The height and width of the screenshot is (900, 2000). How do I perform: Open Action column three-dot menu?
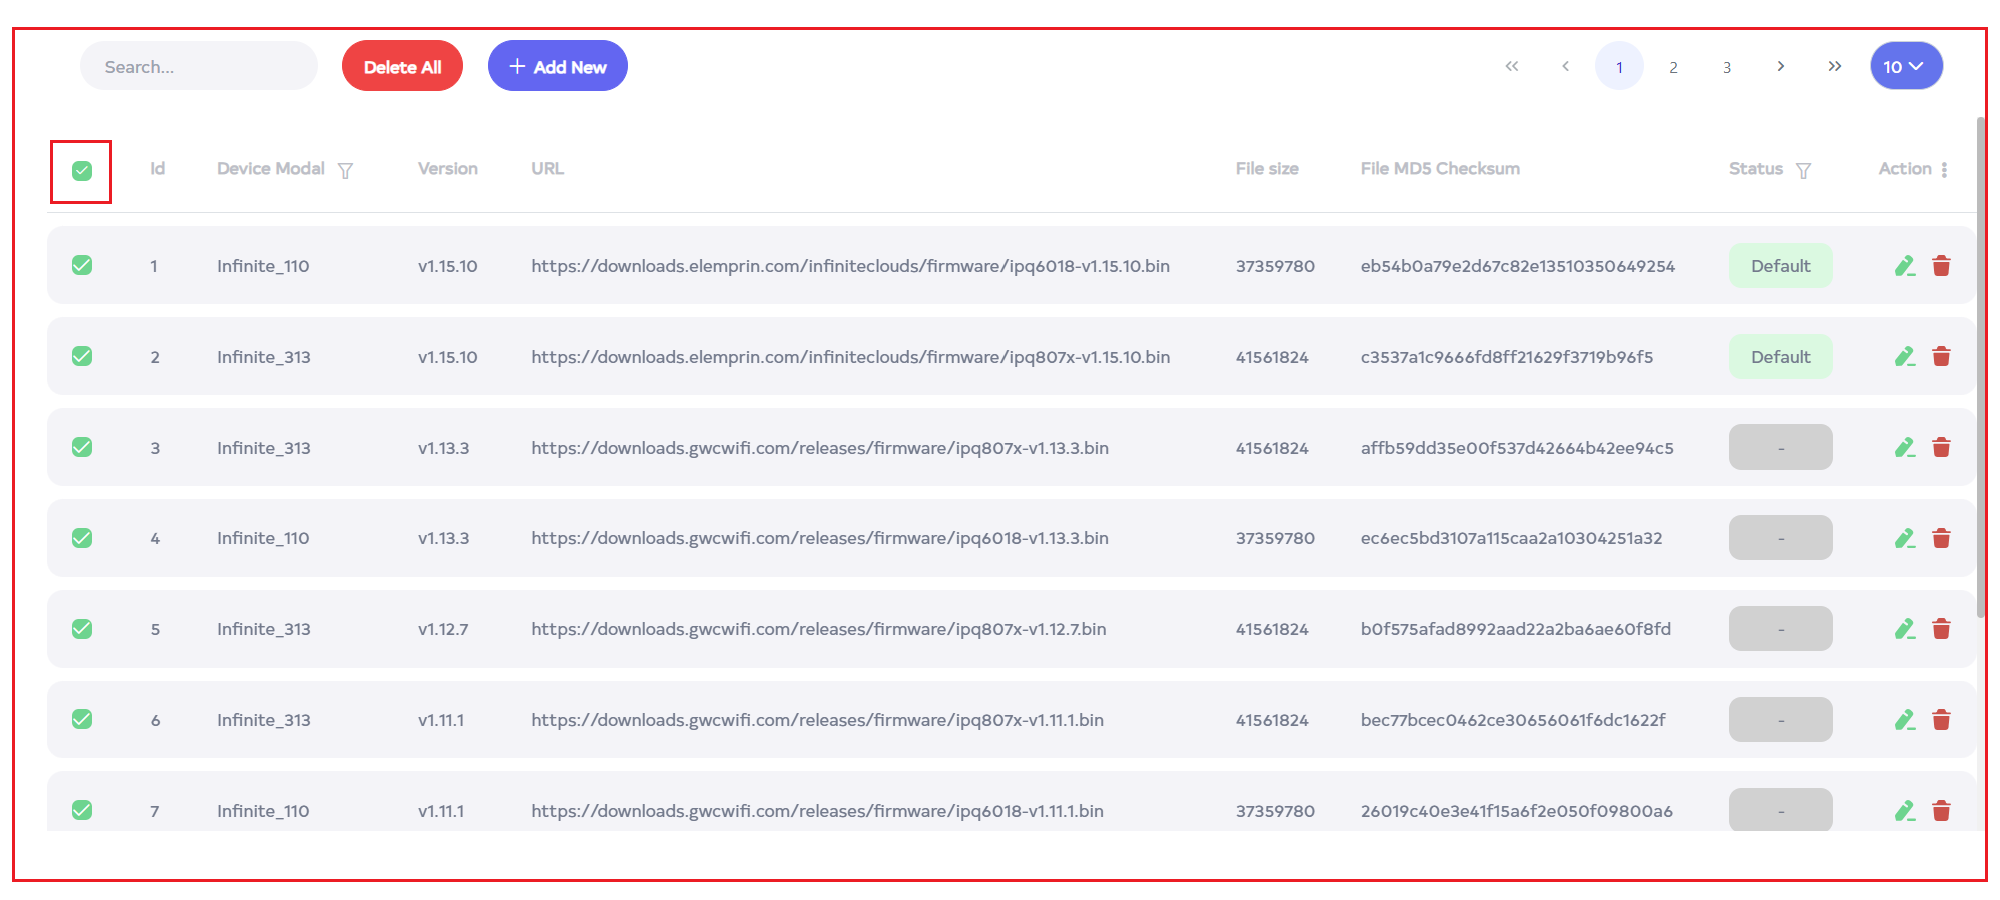[x=1944, y=170]
